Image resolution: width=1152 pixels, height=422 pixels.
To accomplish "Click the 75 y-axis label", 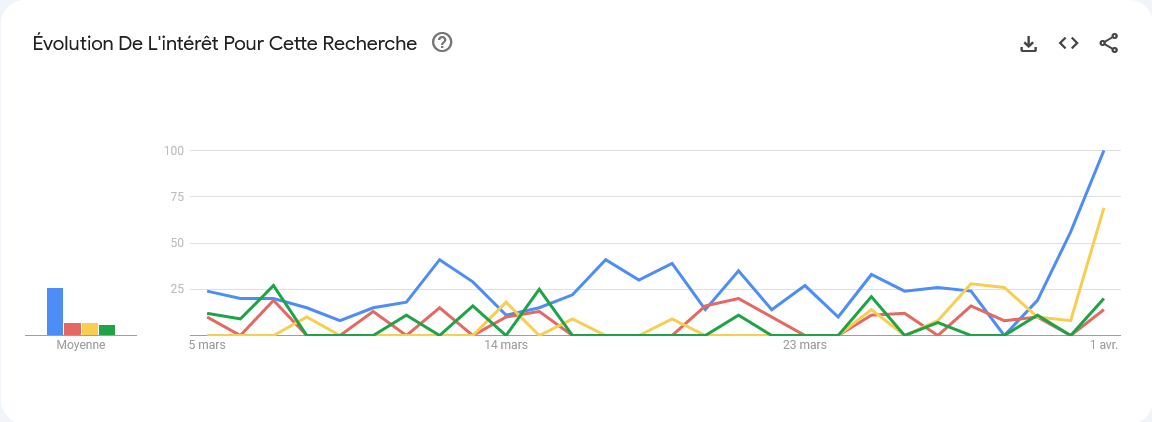I will [x=176, y=197].
